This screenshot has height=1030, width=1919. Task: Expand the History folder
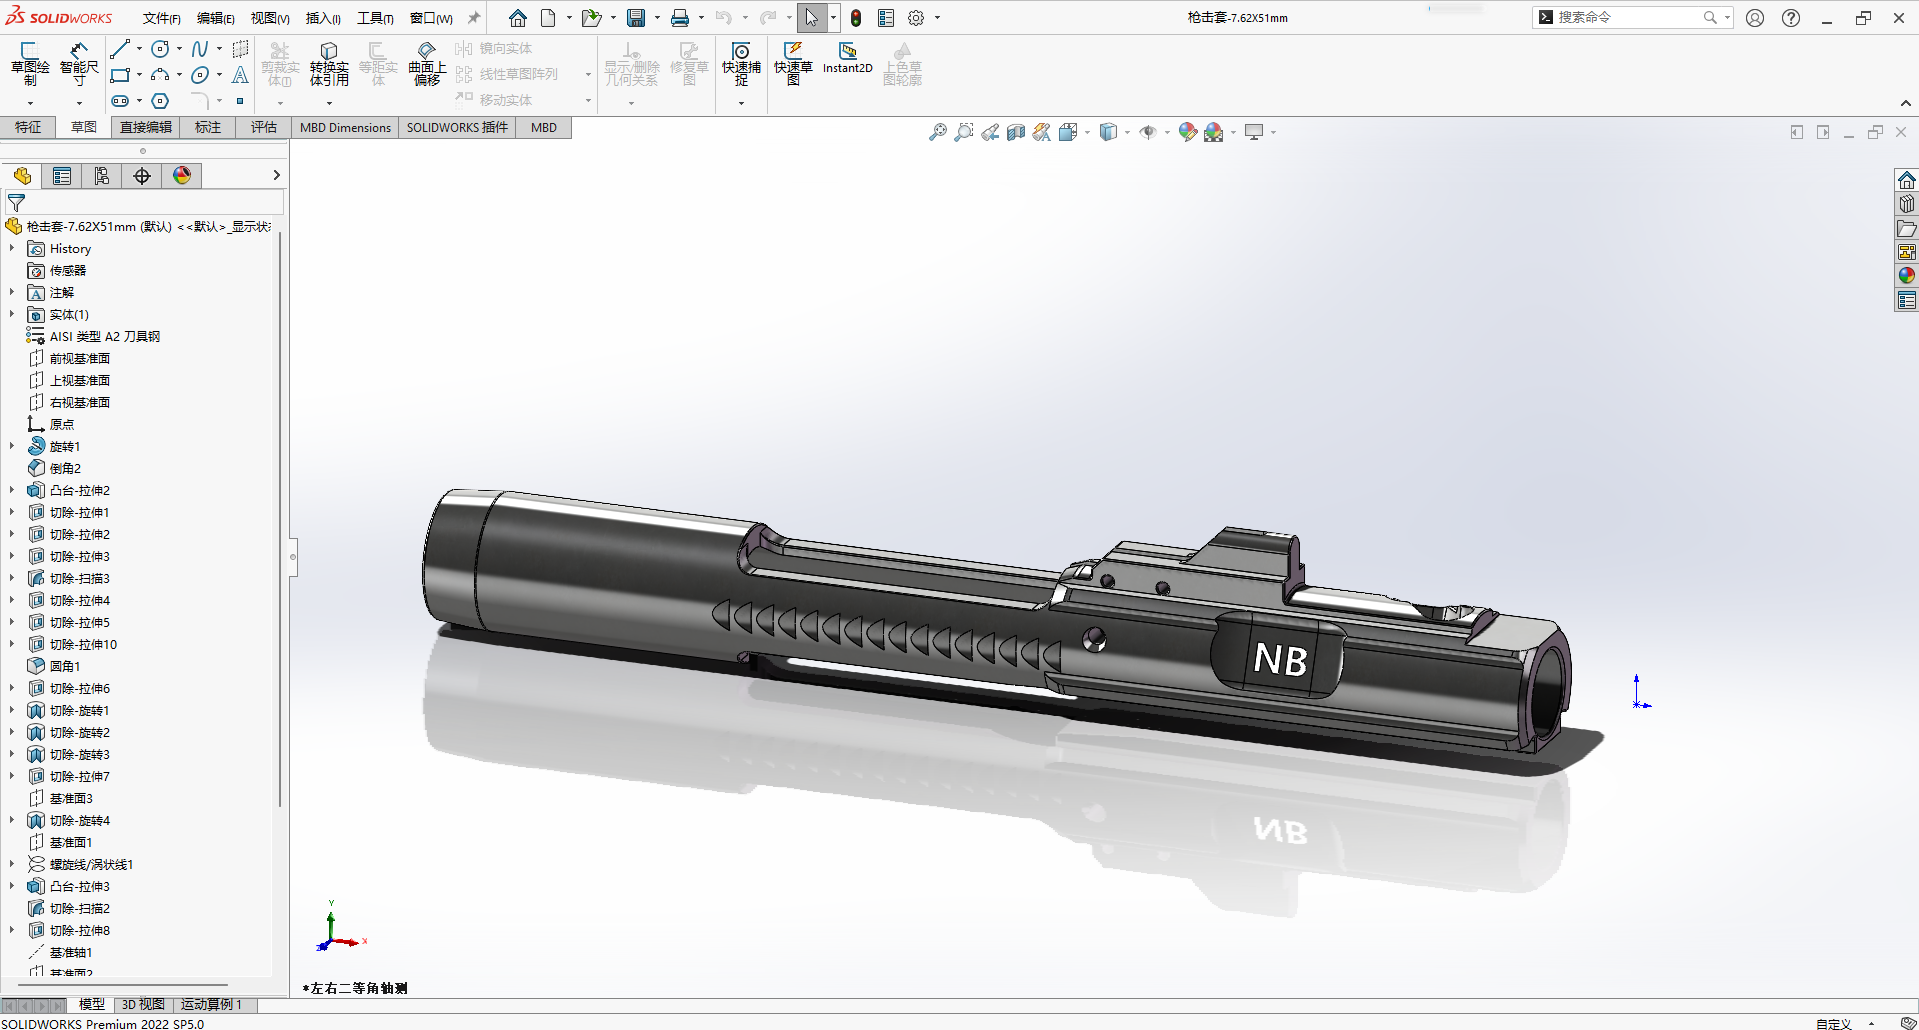12,248
